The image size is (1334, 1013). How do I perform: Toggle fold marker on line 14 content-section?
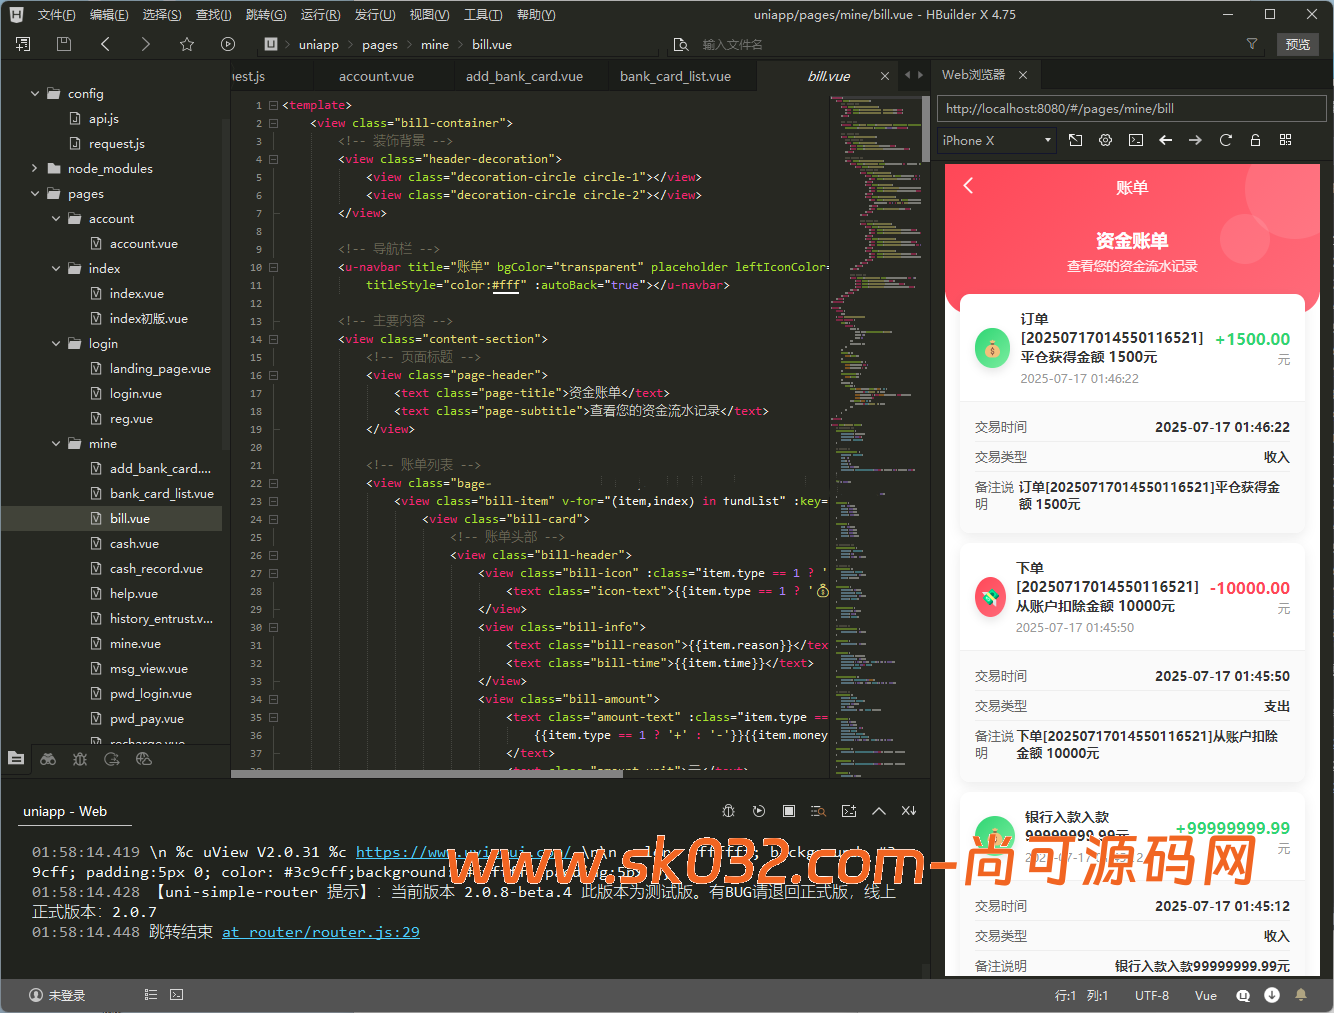[x=273, y=339]
